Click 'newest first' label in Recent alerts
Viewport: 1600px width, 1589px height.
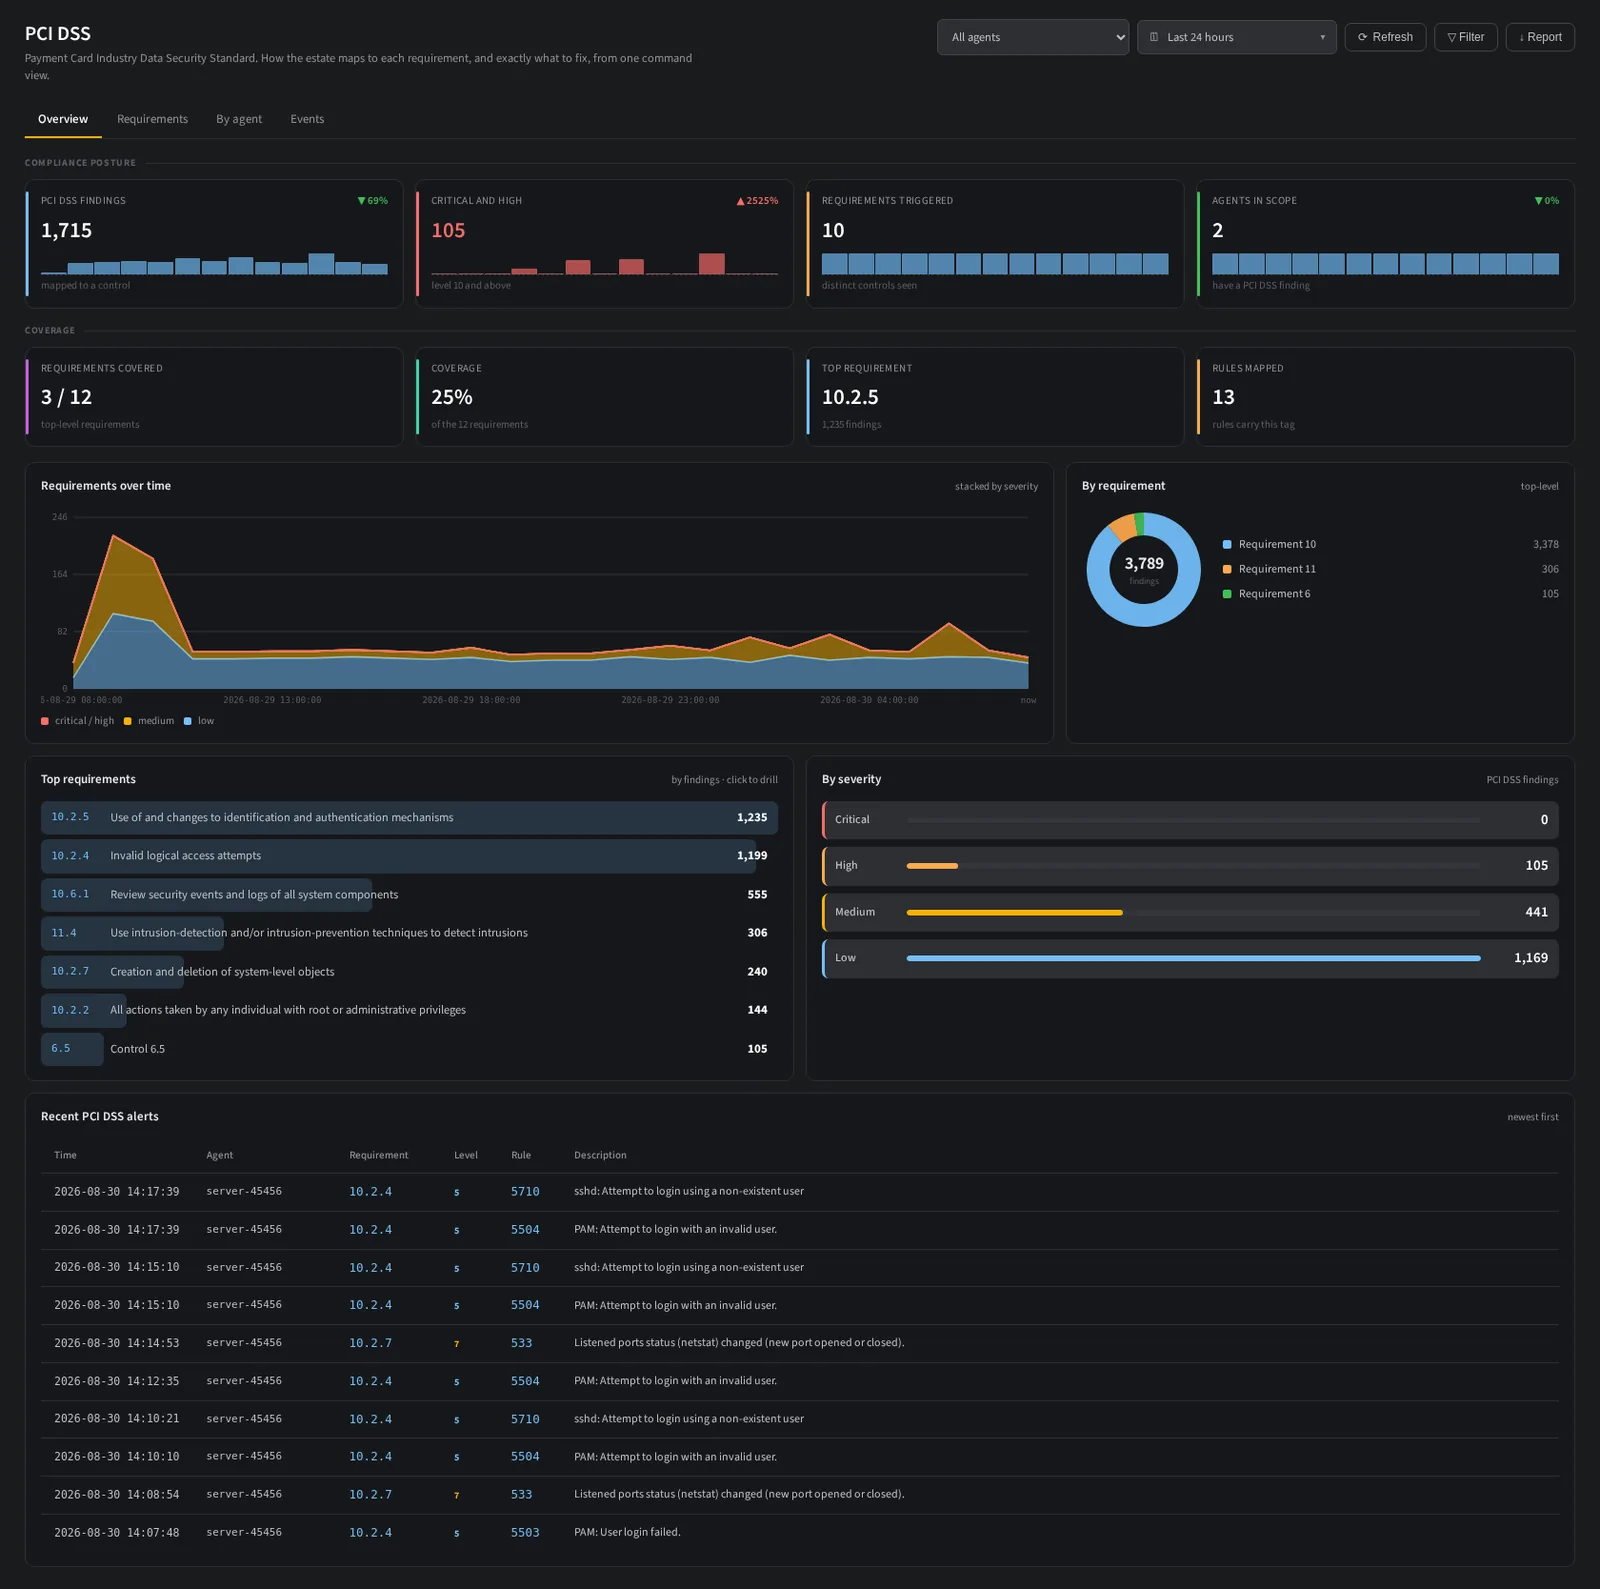1533,1117
